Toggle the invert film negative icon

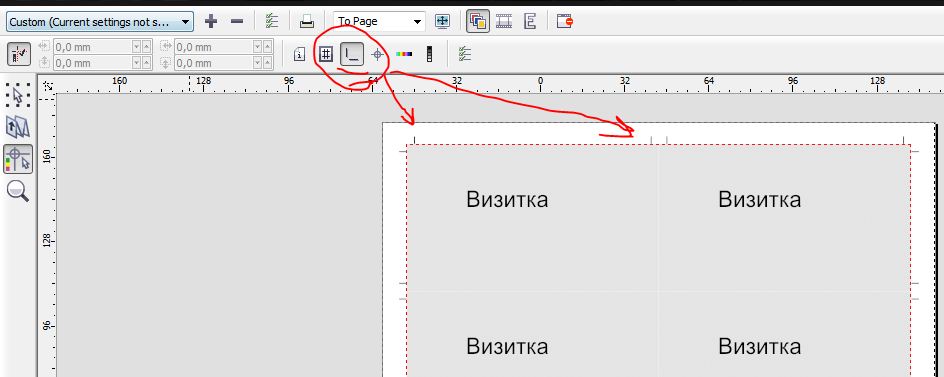coord(504,22)
